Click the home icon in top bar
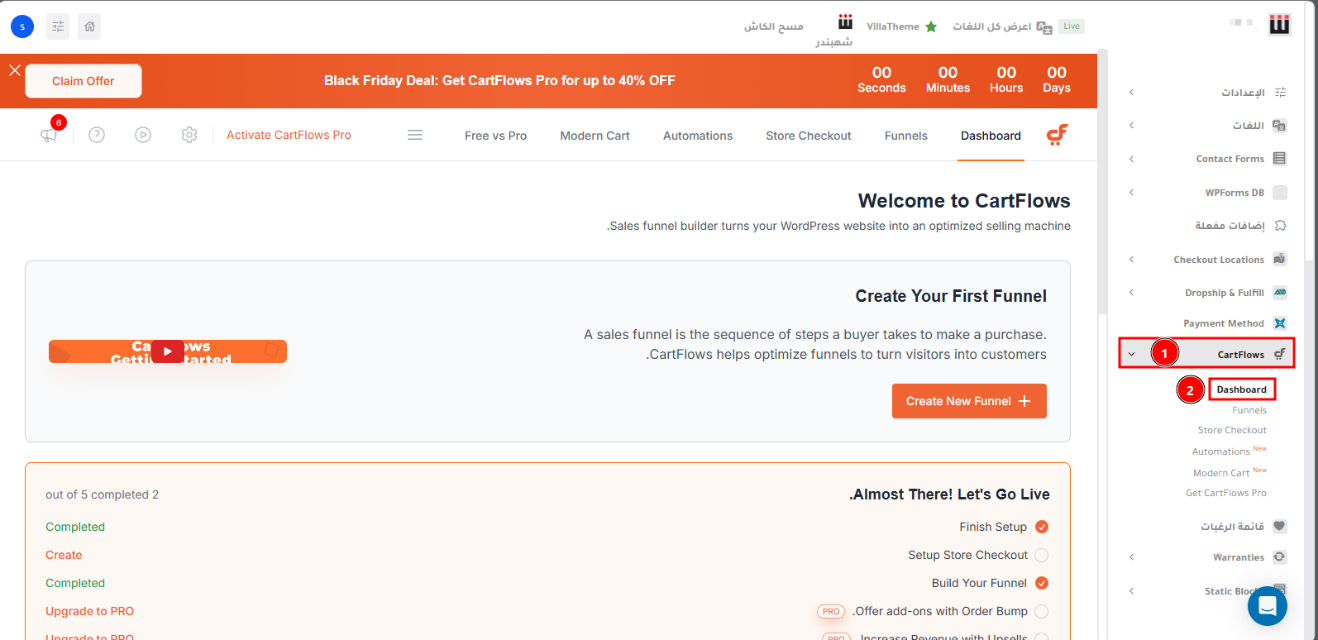 [89, 27]
